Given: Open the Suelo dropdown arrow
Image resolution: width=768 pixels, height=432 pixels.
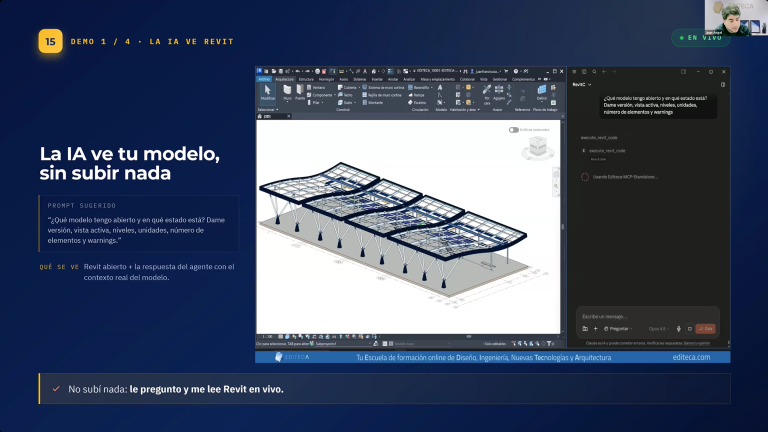Looking at the screenshot, I should coord(355,103).
